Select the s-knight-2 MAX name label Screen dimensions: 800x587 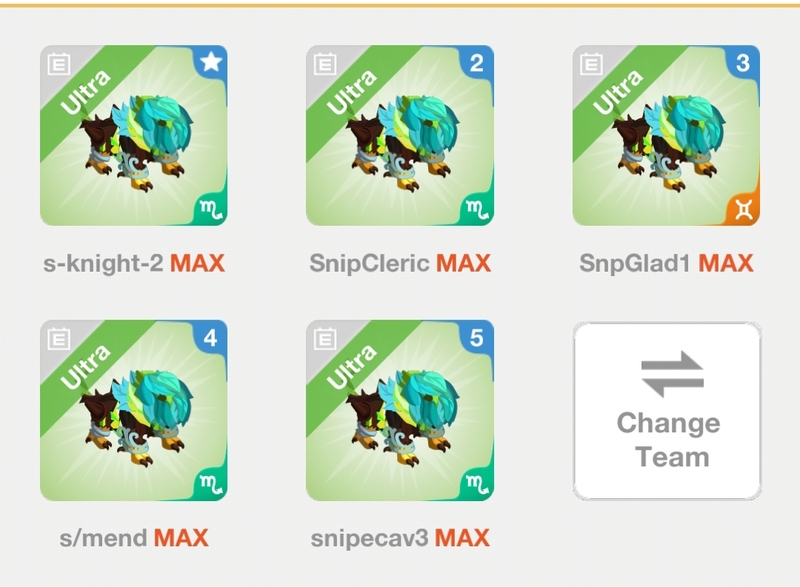tap(134, 264)
